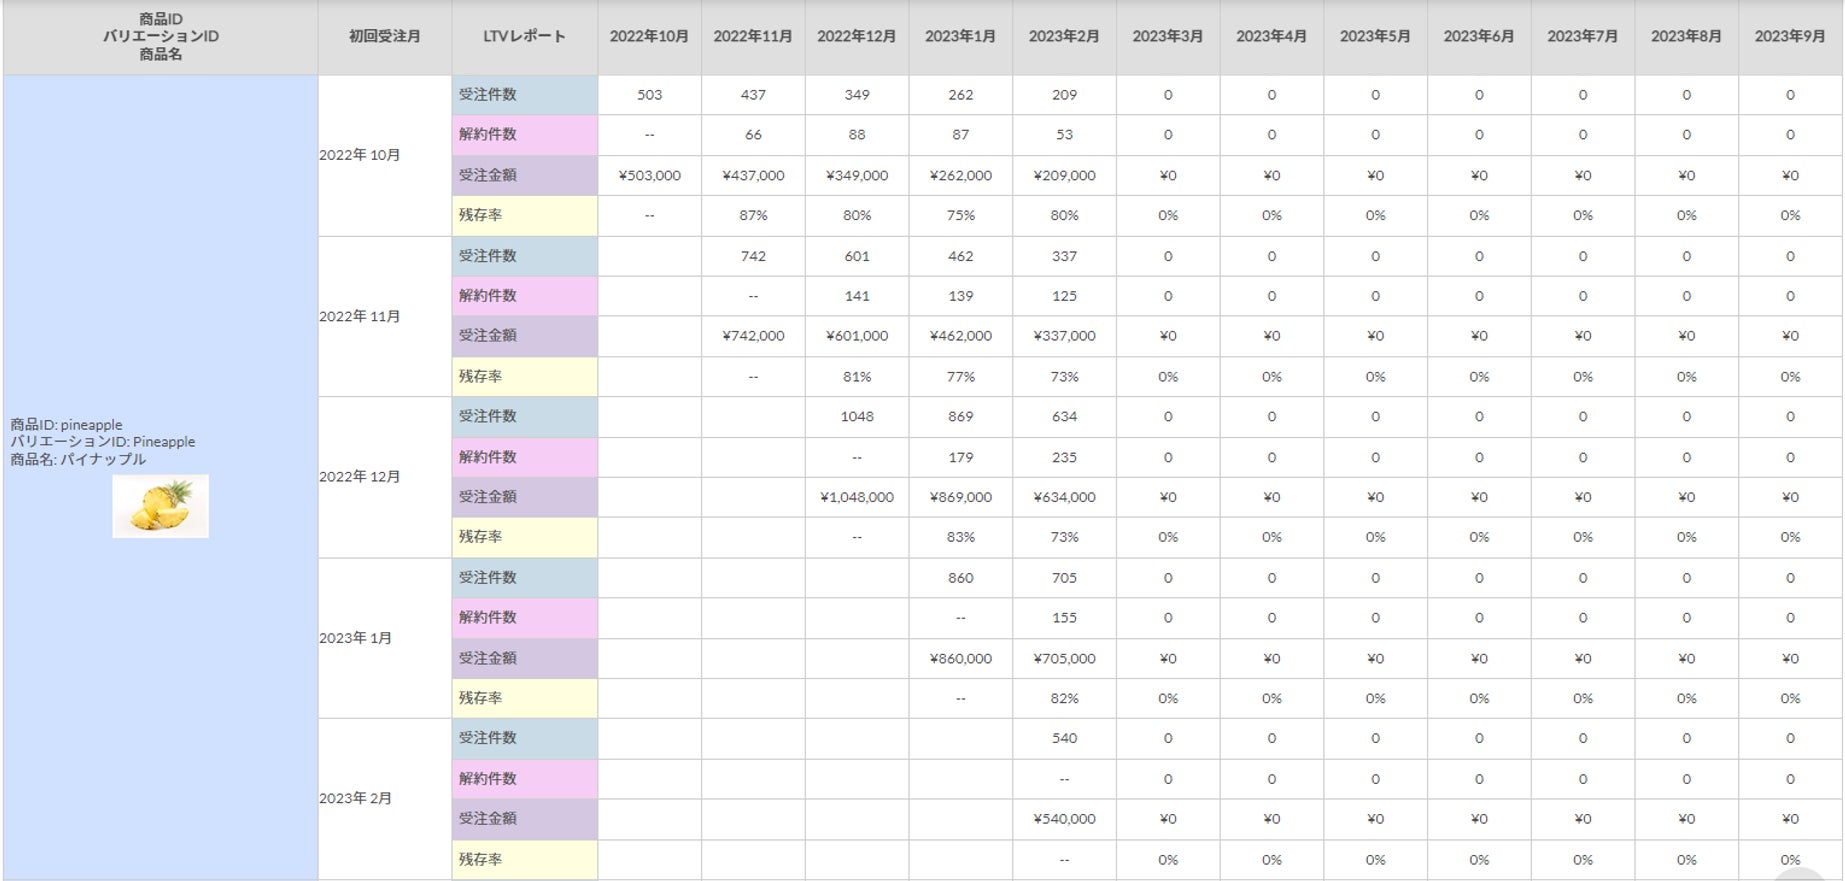Click order count value 860
The width and height of the screenshot is (1845, 881).
click(961, 578)
